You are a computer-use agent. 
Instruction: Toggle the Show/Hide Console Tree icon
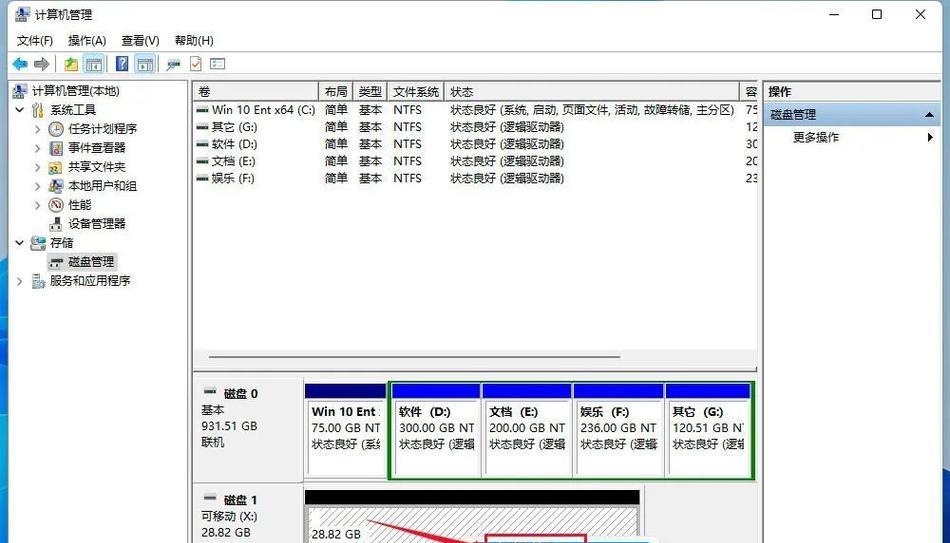(93, 64)
